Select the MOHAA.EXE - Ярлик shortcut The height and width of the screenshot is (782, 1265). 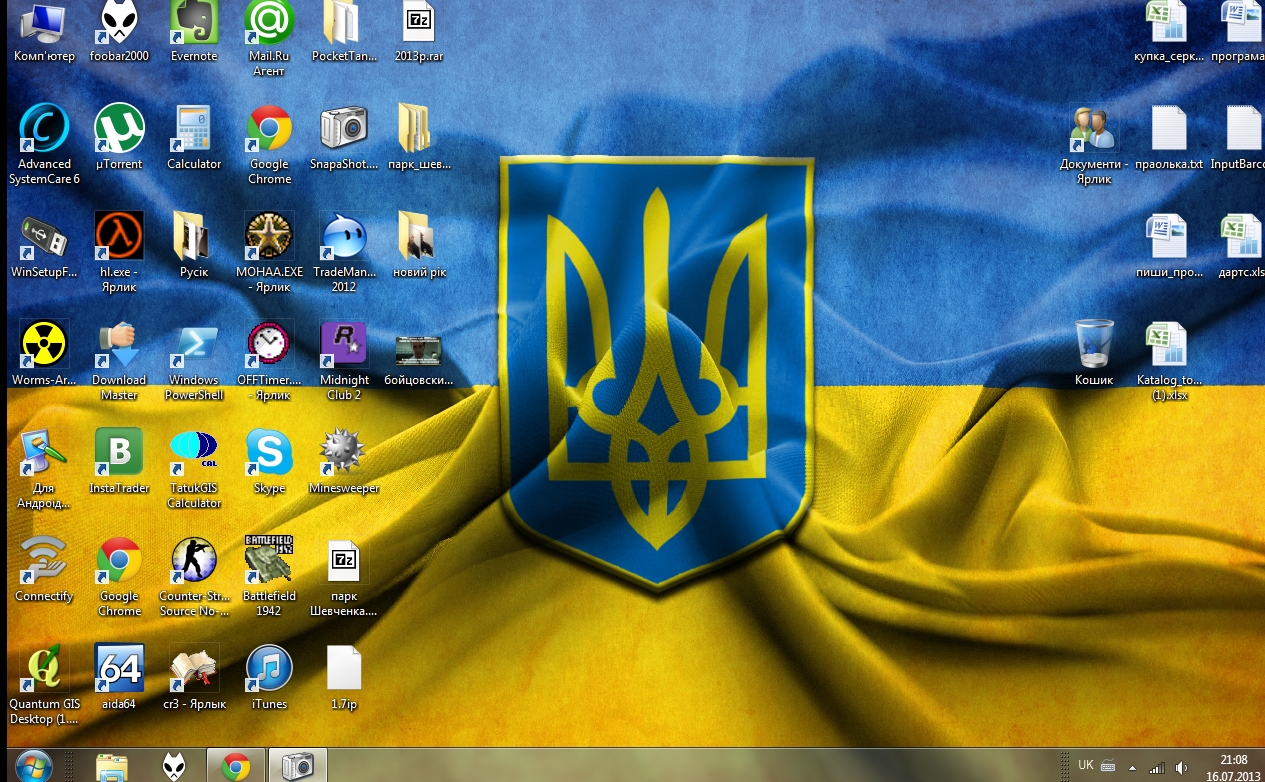(269, 252)
